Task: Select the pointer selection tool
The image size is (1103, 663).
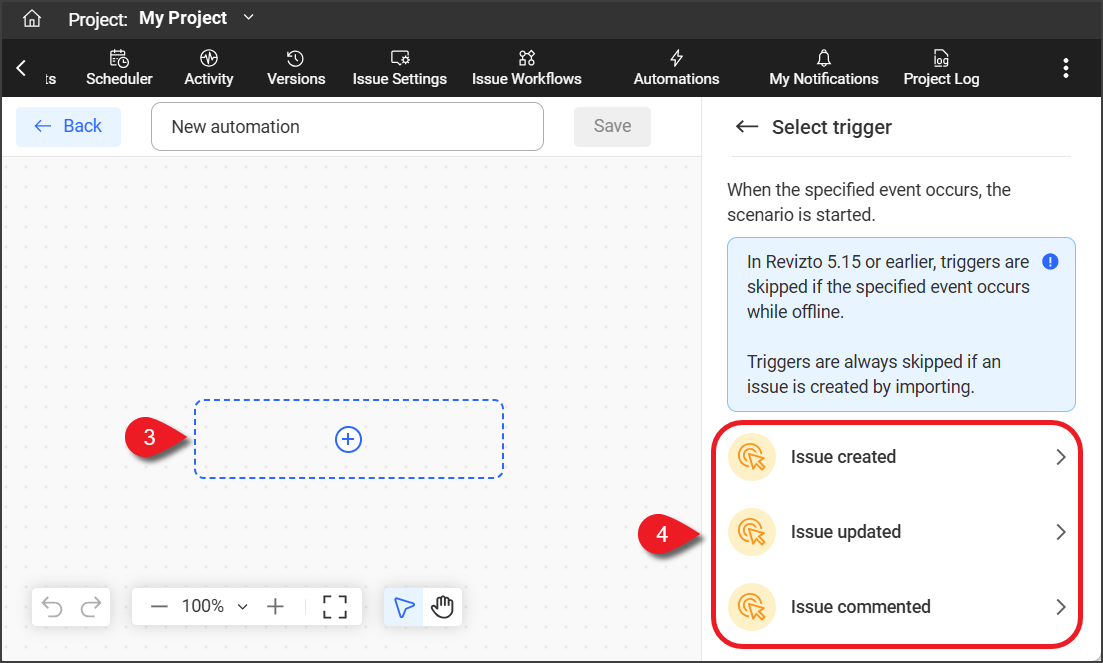Action: 404,607
